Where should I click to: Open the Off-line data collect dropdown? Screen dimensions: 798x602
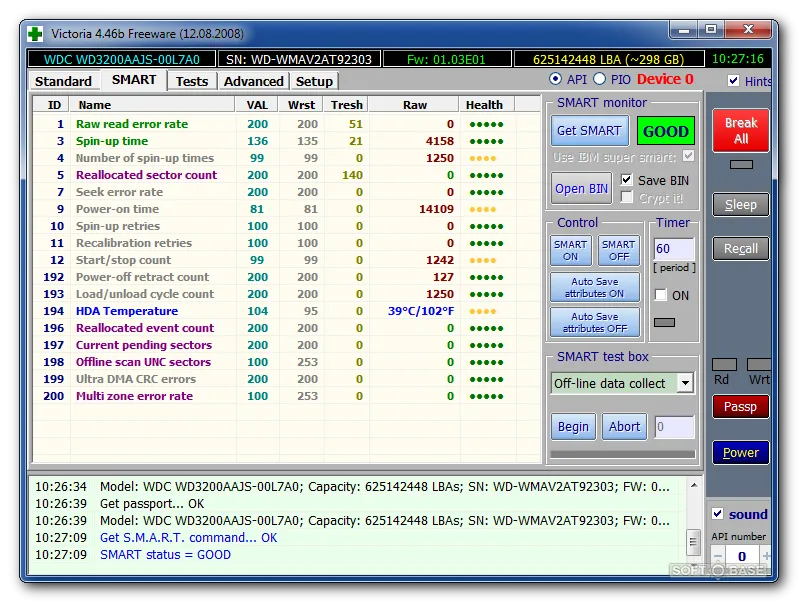pyautogui.click(x=685, y=383)
